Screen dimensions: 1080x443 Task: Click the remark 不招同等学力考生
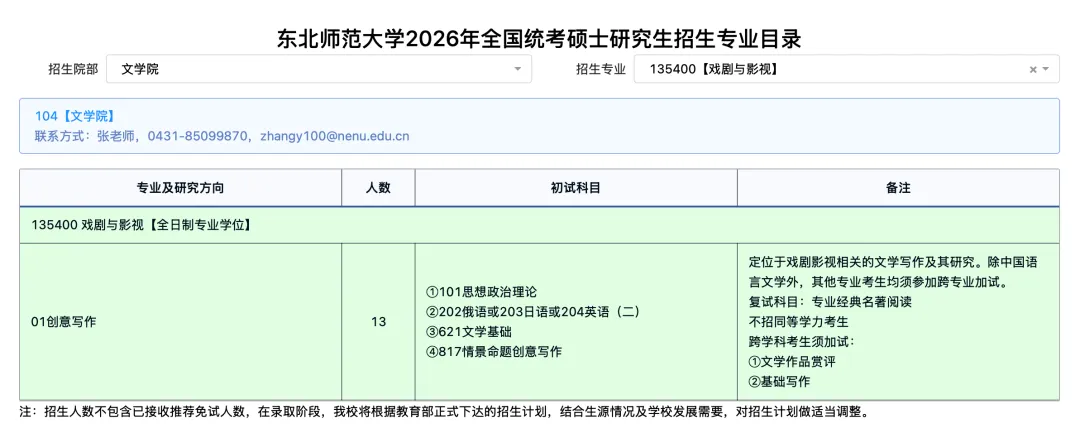[798, 322]
